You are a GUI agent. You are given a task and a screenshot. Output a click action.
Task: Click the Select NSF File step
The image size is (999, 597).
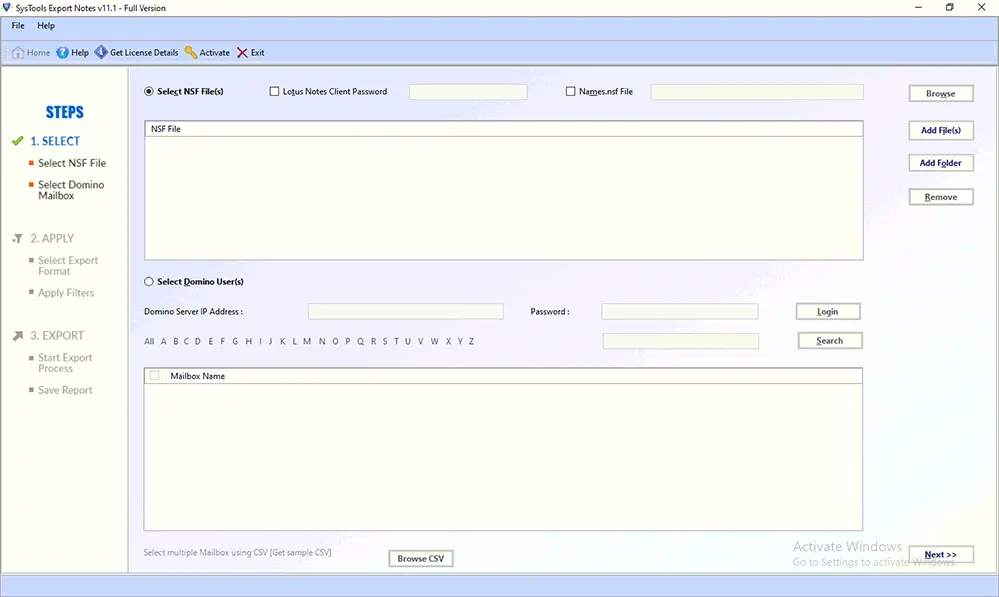pos(72,163)
